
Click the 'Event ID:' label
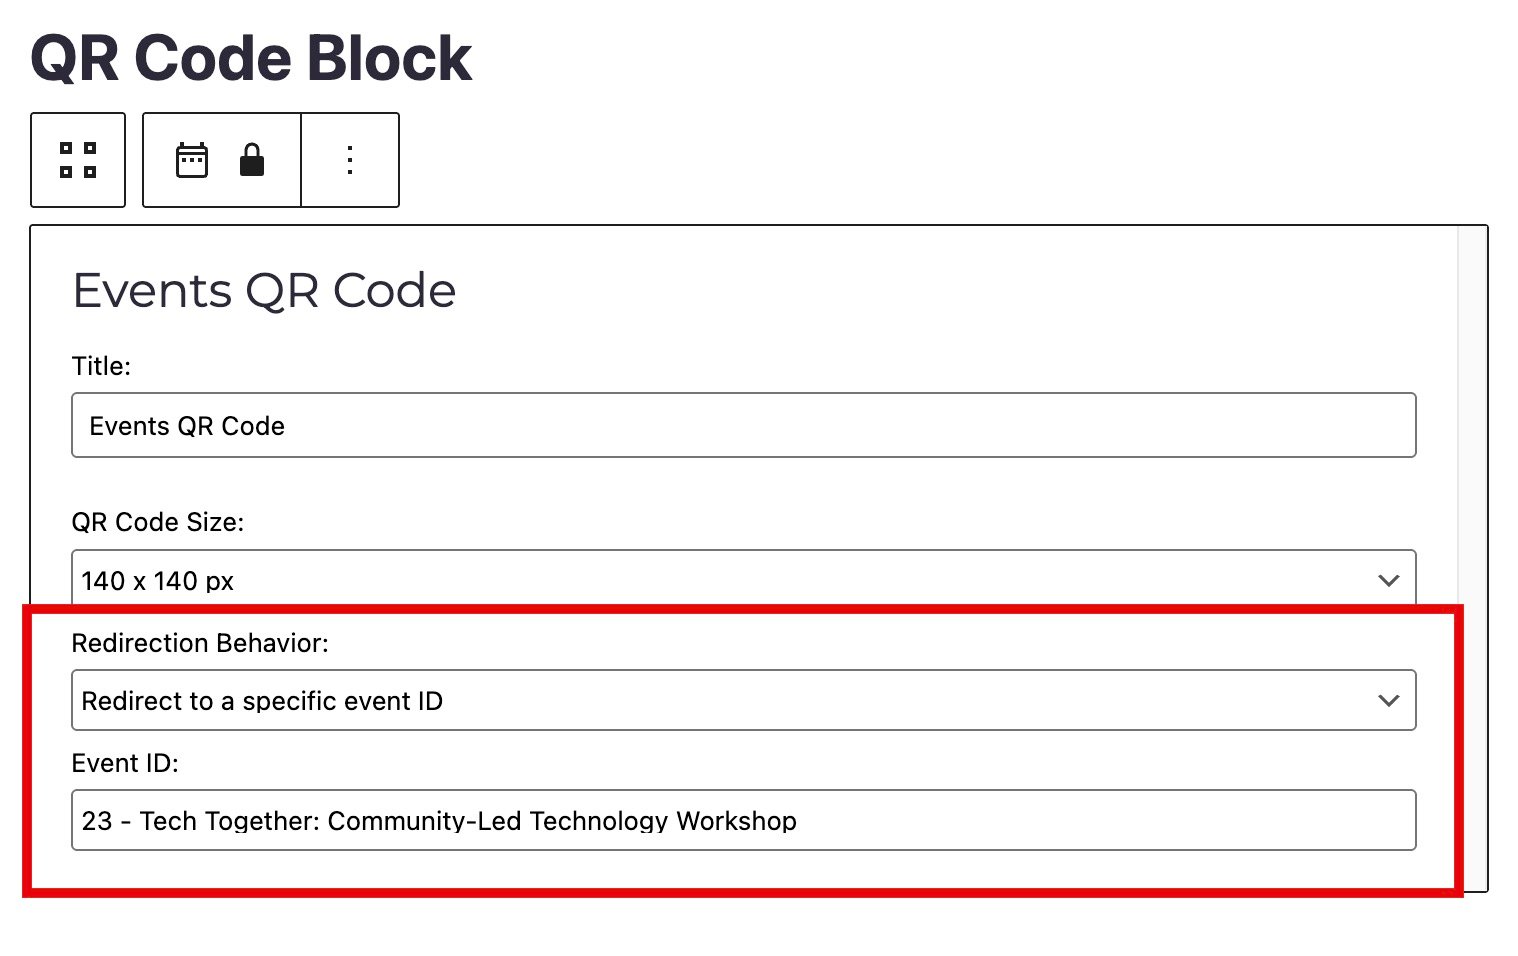(x=125, y=763)
